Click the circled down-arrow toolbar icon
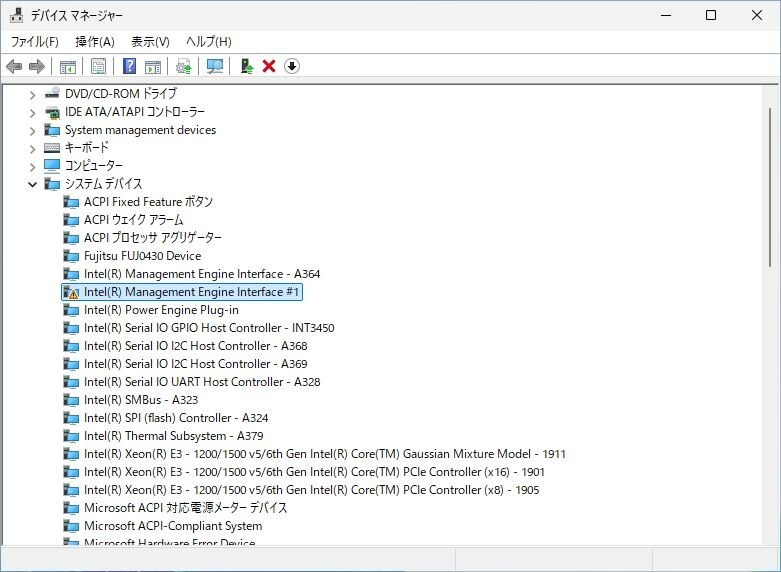 point(292,66)
